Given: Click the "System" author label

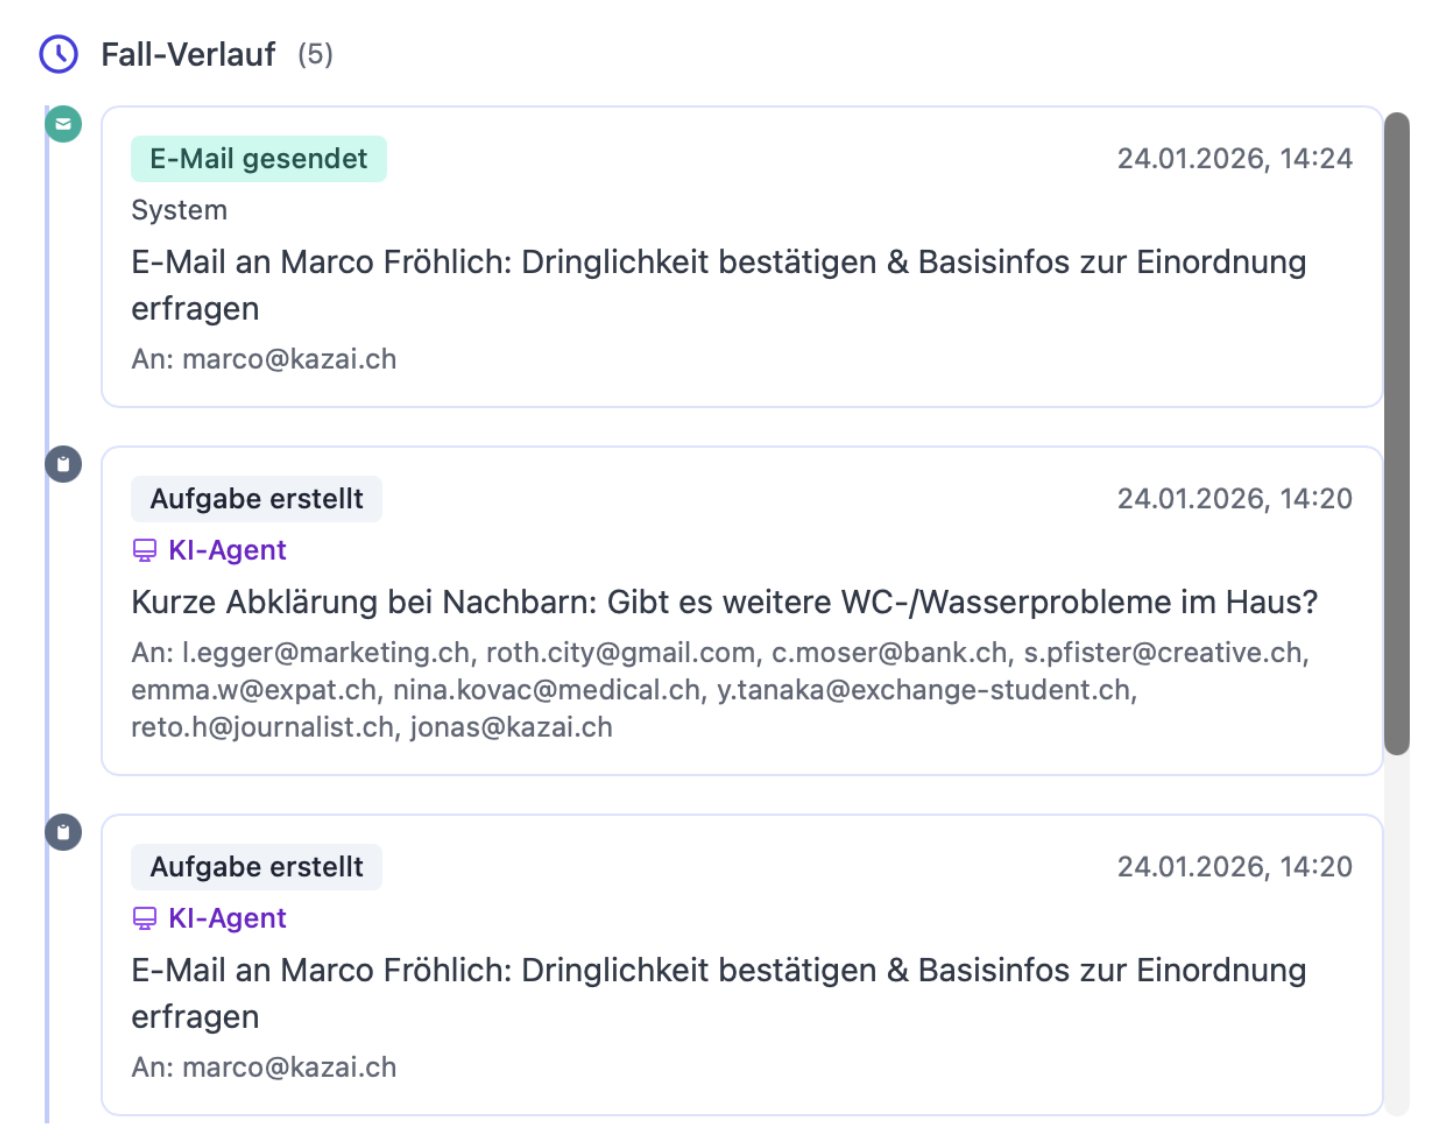Looking at the screenshot, I should coord(180,210).
